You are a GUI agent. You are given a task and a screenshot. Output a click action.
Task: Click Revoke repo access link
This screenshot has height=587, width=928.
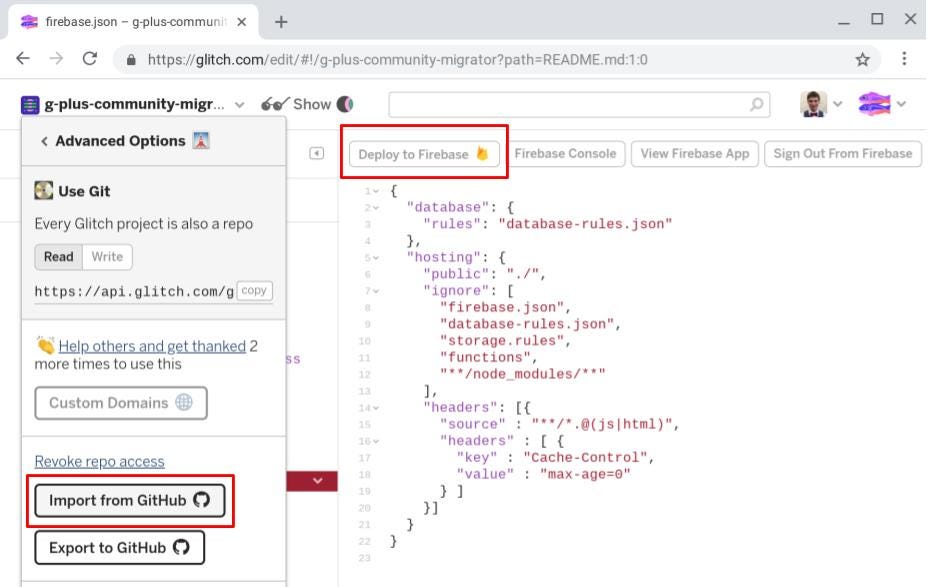(99, 462)
